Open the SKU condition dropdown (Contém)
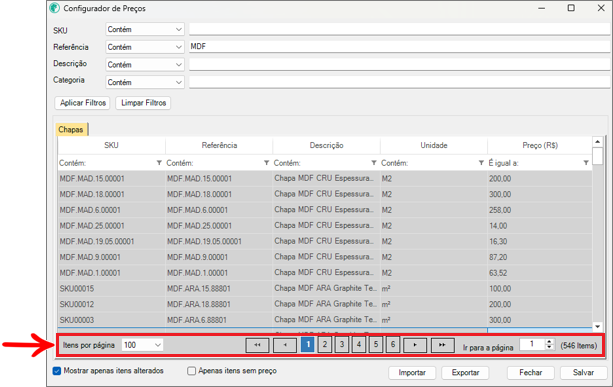613x387 pixels. 145,30
